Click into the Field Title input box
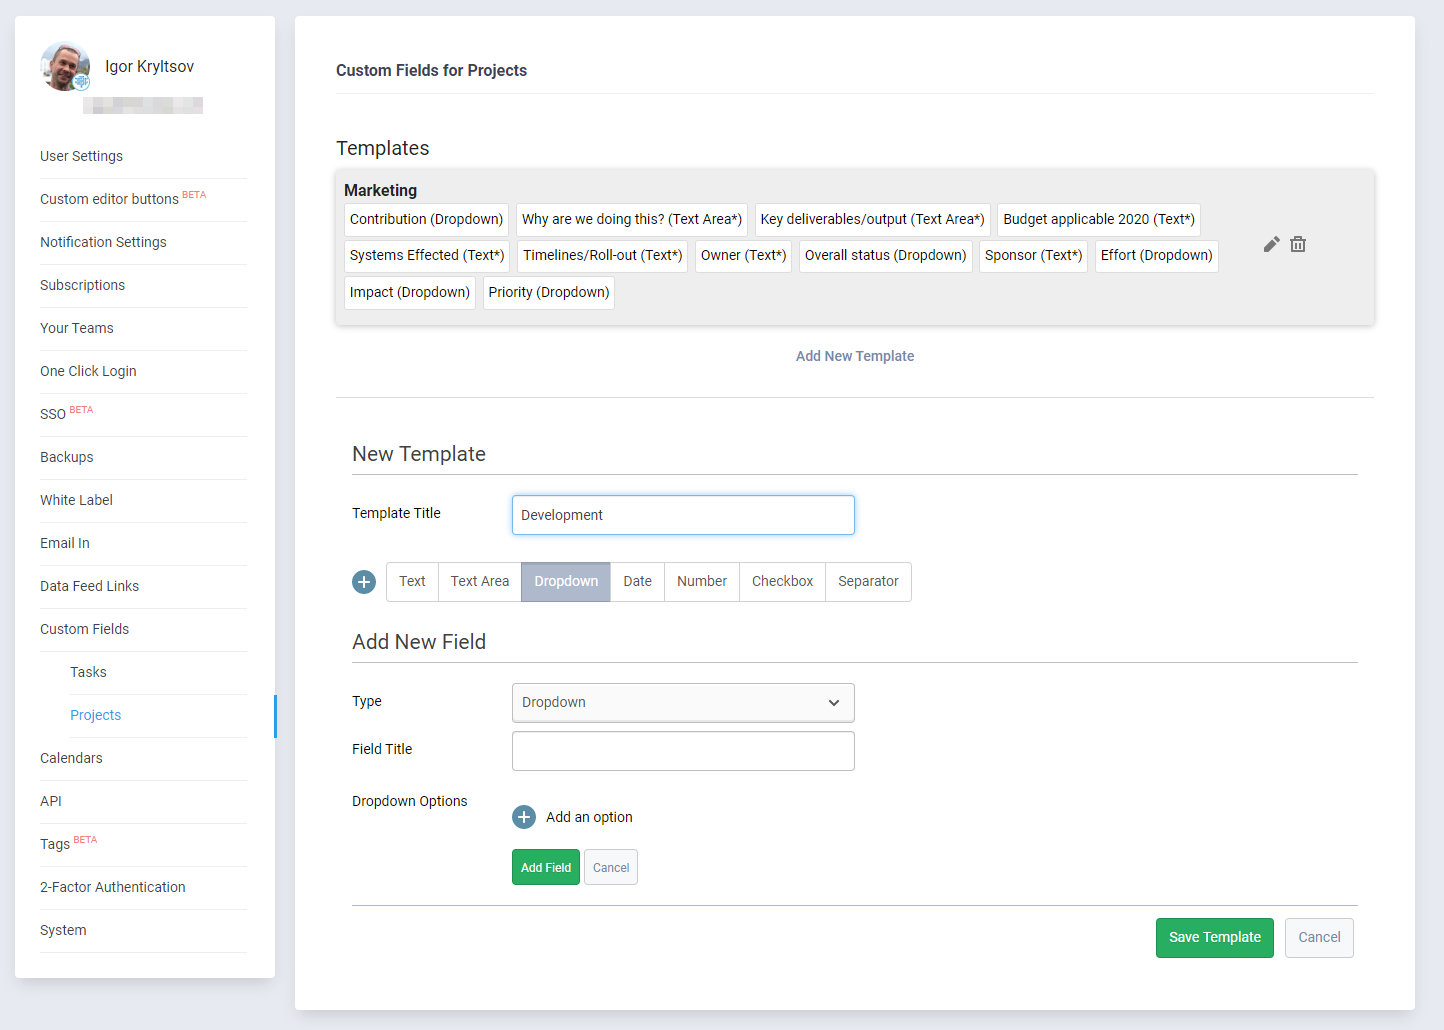The width and height of the screenshot is (1444, 1030). 683,751
